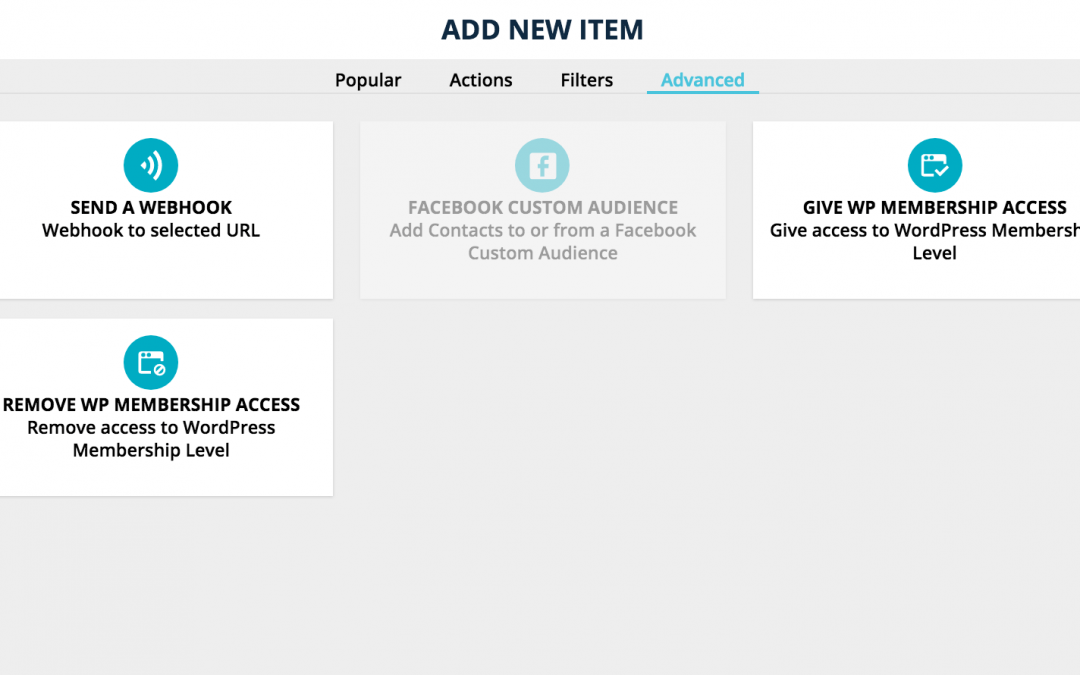
Task: Click the ADD NEW ITEM heading
Action: 542,30
